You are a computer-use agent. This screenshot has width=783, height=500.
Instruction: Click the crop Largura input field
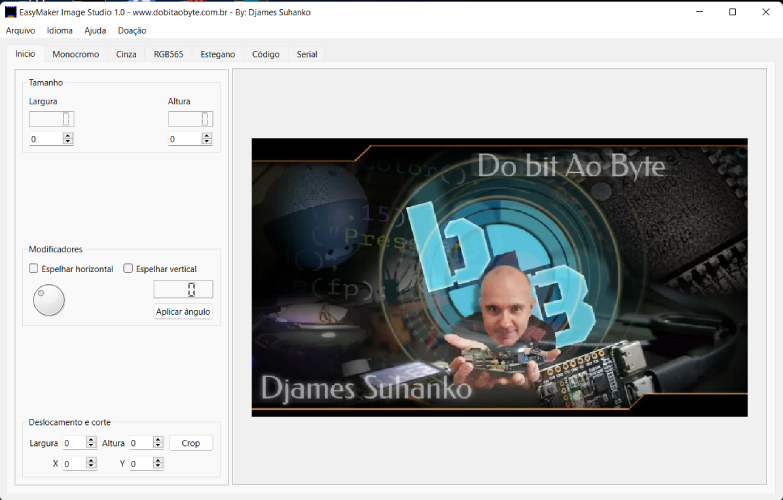click(74, 443)
